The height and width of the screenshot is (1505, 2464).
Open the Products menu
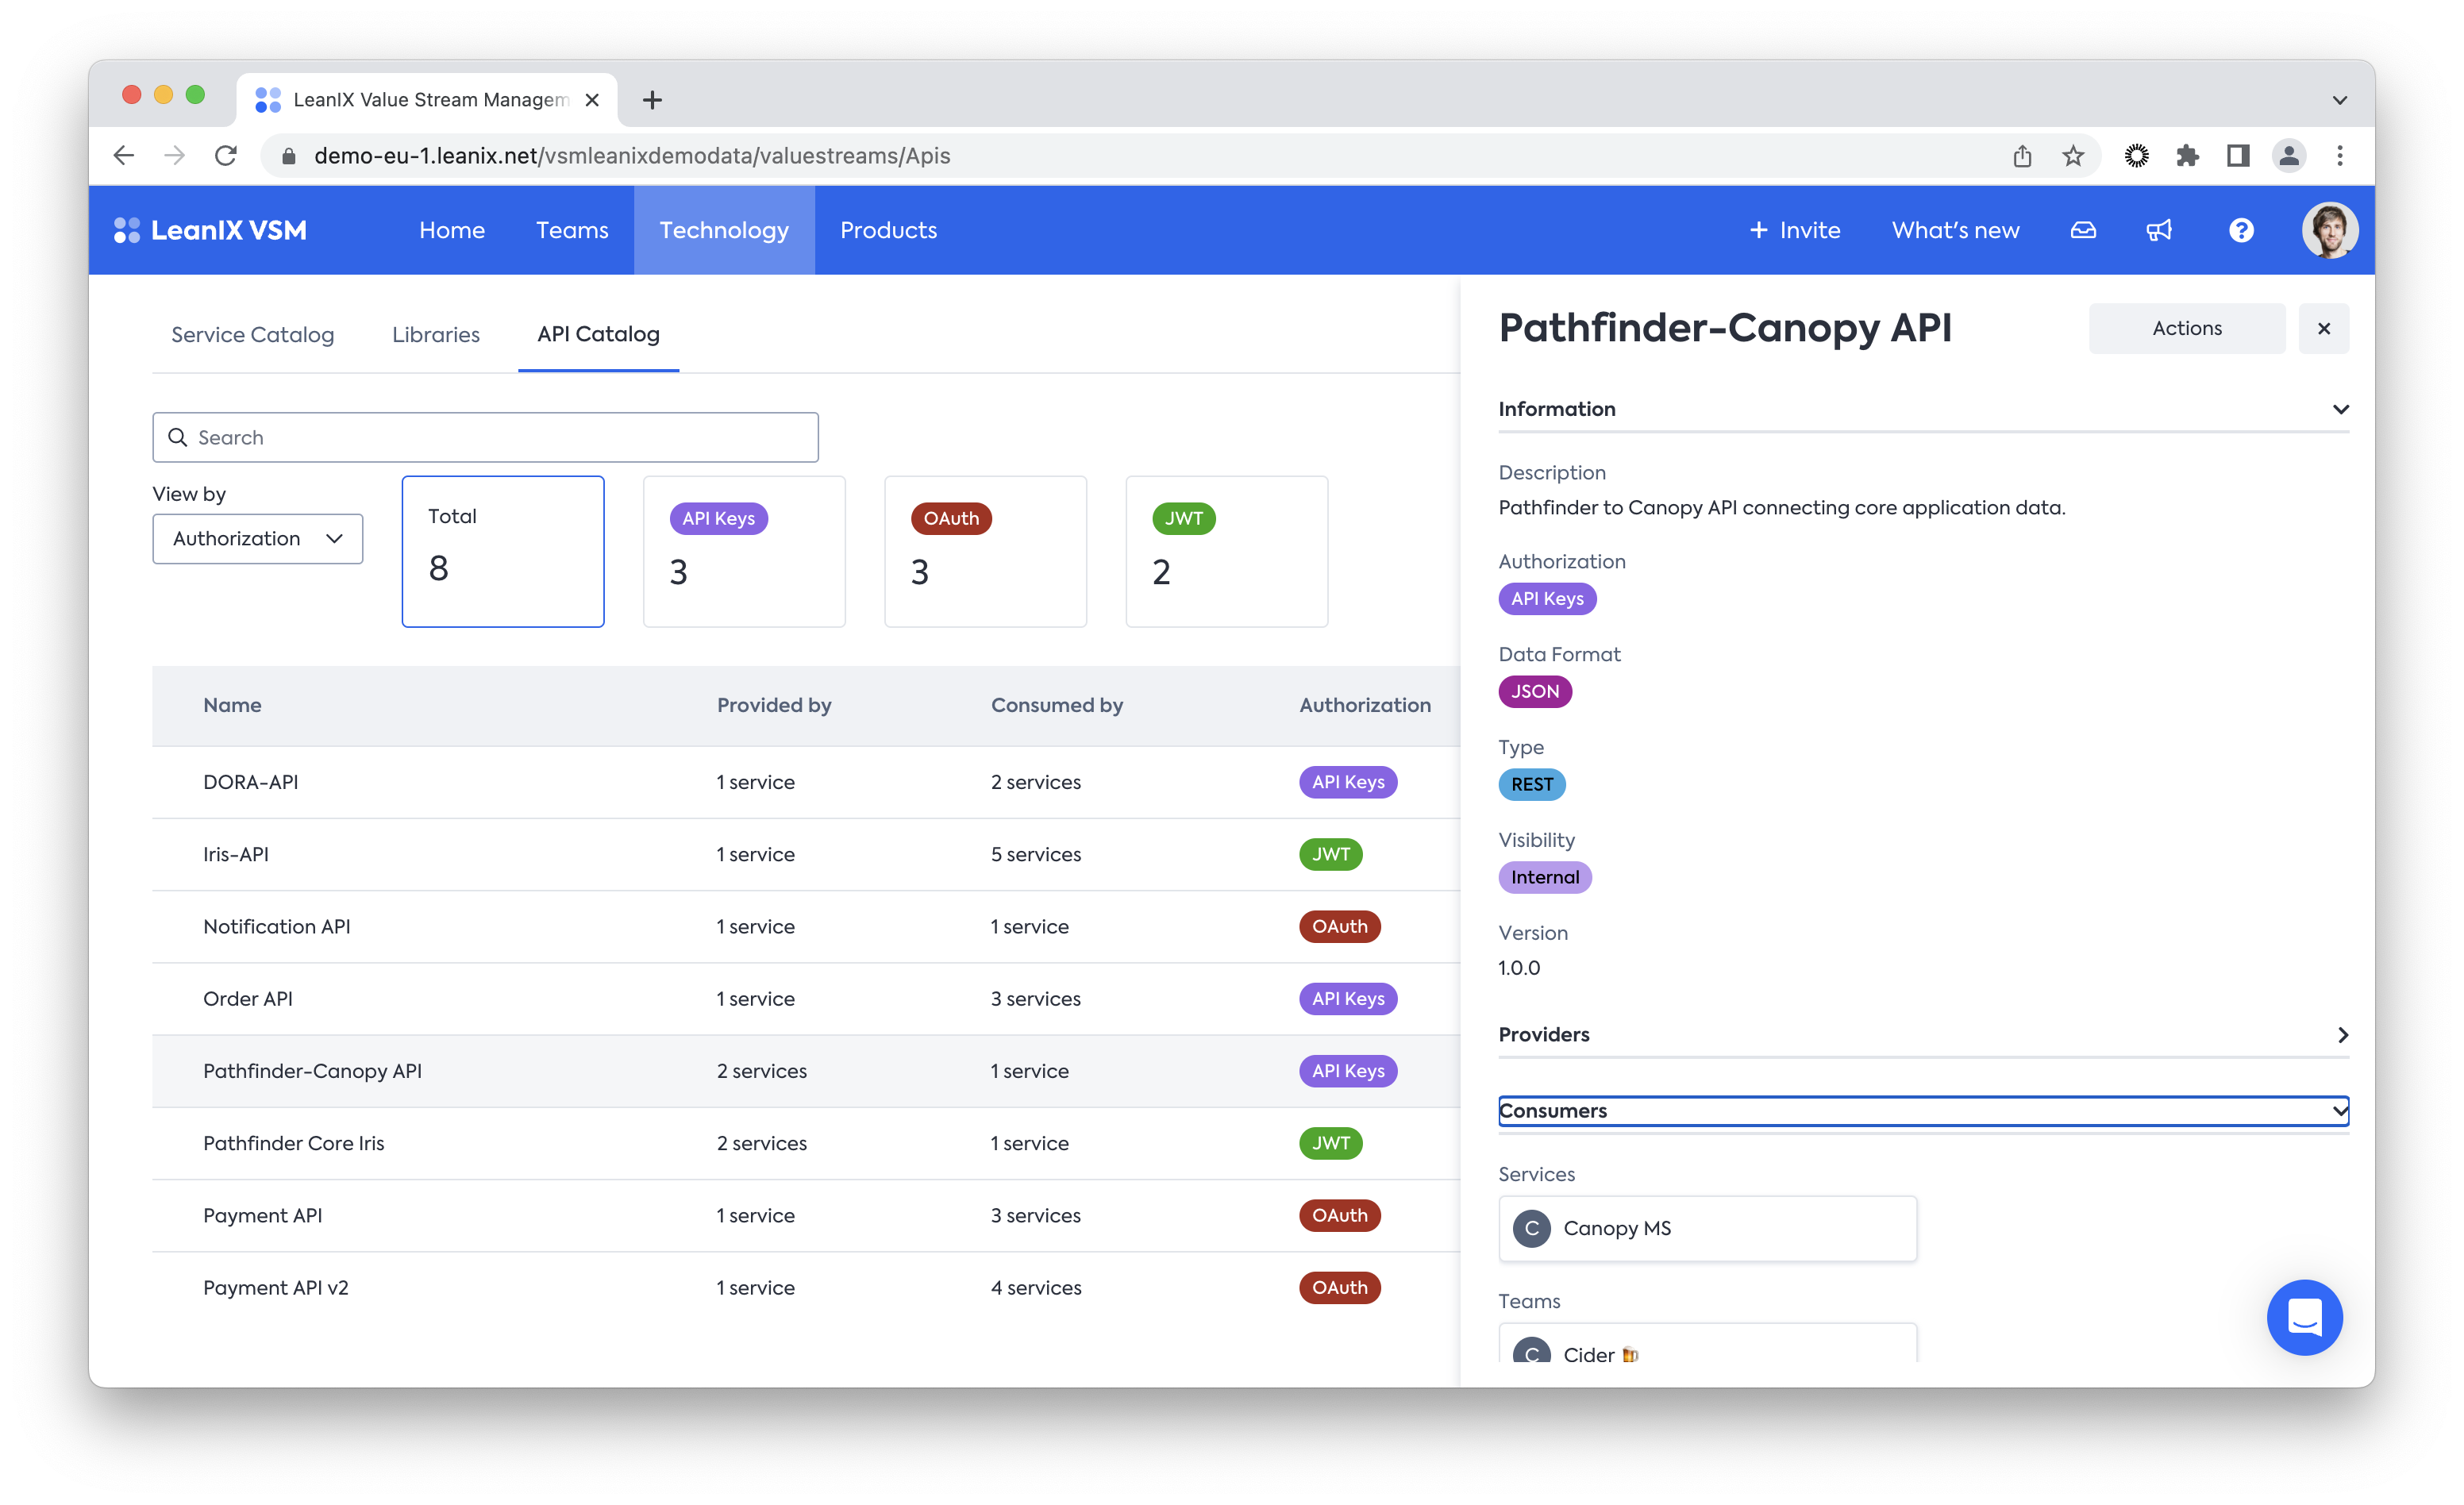[x=888, y=230]
